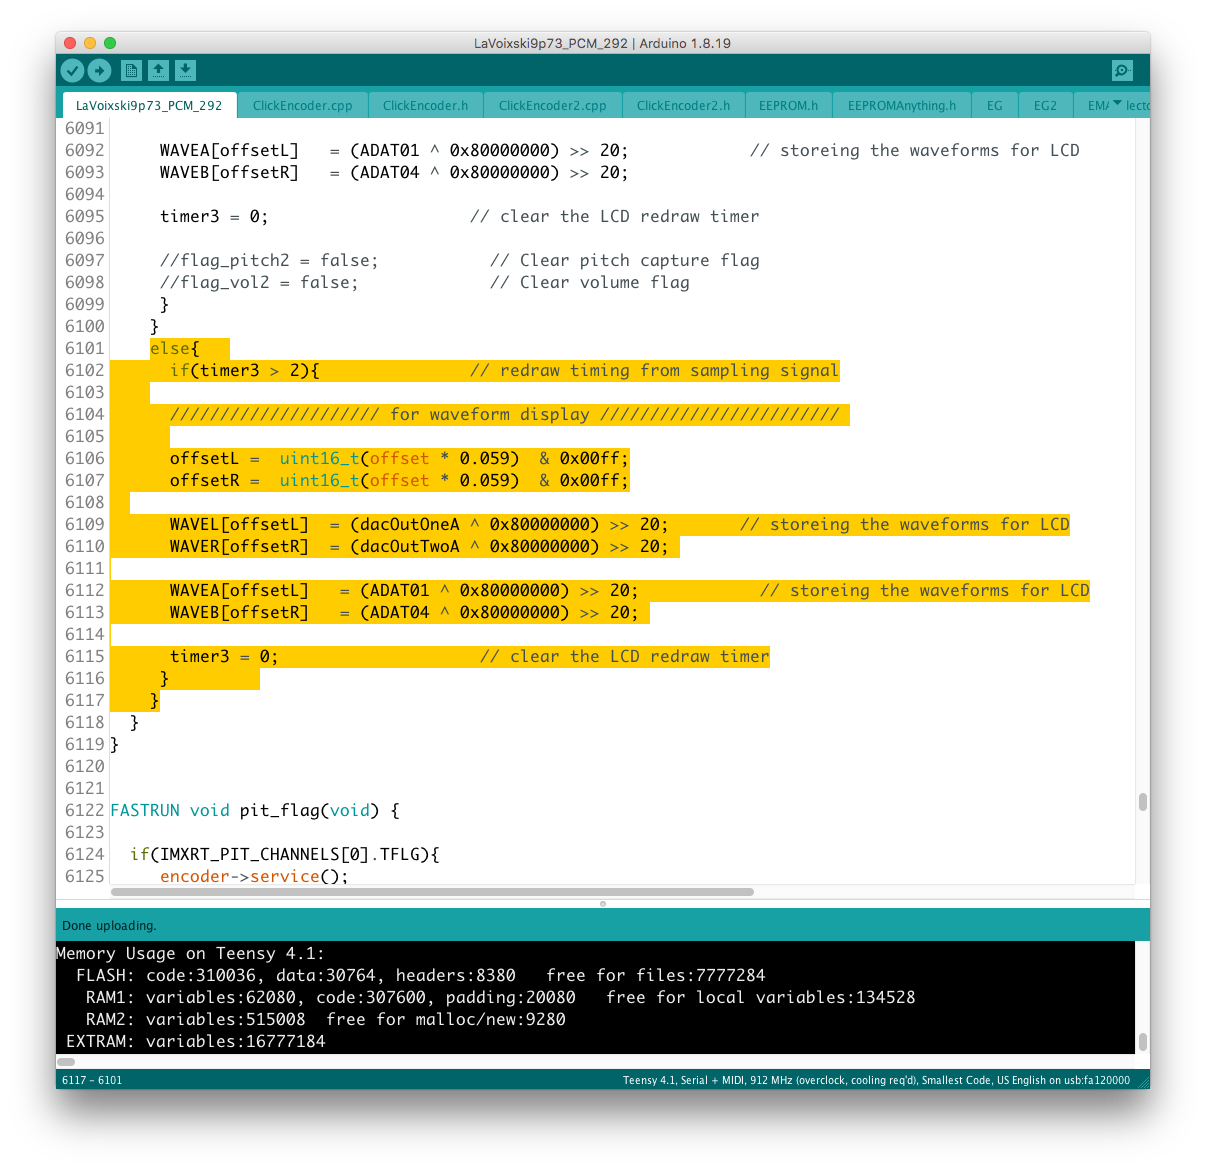
Task: Click the editor vertical scrollbar thumb
Action: point(1142,802)
